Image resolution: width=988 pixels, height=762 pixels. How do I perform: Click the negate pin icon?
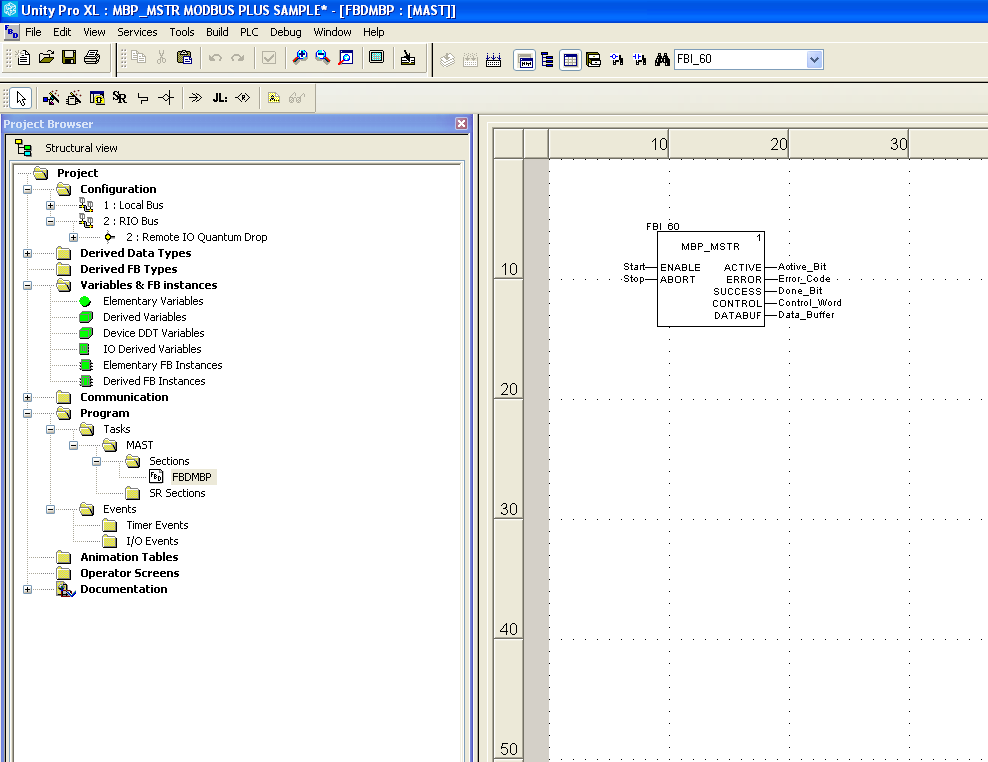pyautogui.click(x=166, y=98)
